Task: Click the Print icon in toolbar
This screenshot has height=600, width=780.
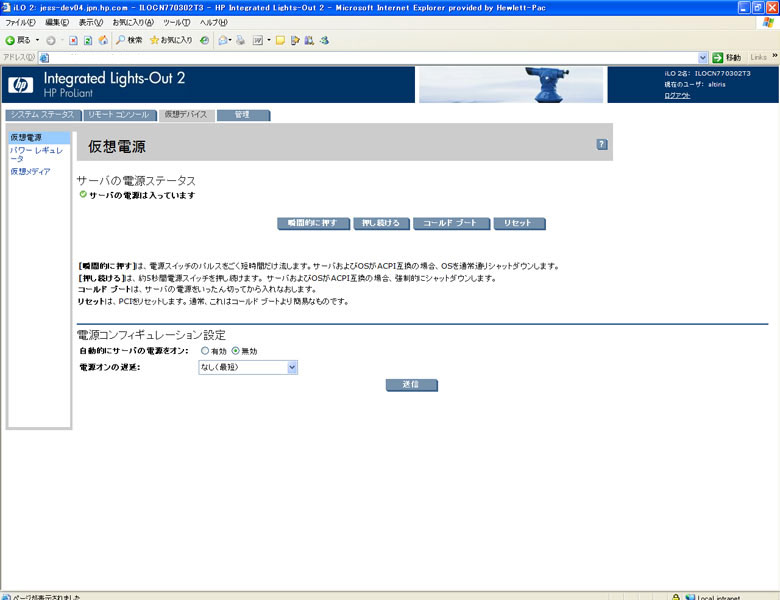Action: click(x=241, y=41)
